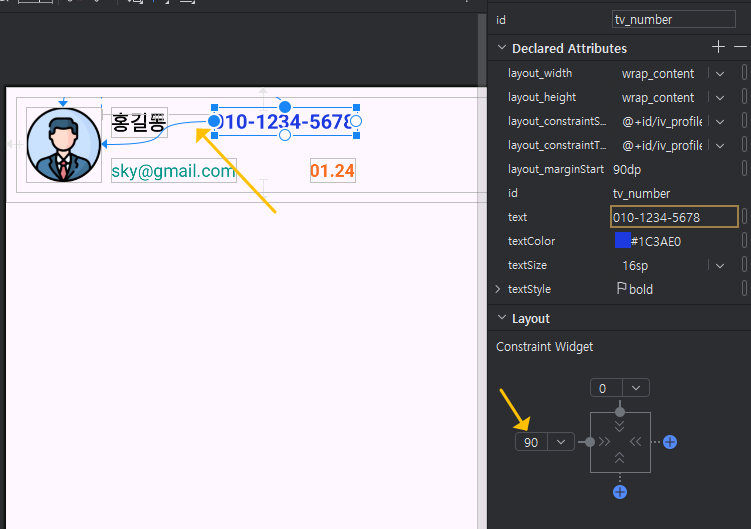
Task: Select the left constraint anchor of phone number view
Action: tap(214, 121)
